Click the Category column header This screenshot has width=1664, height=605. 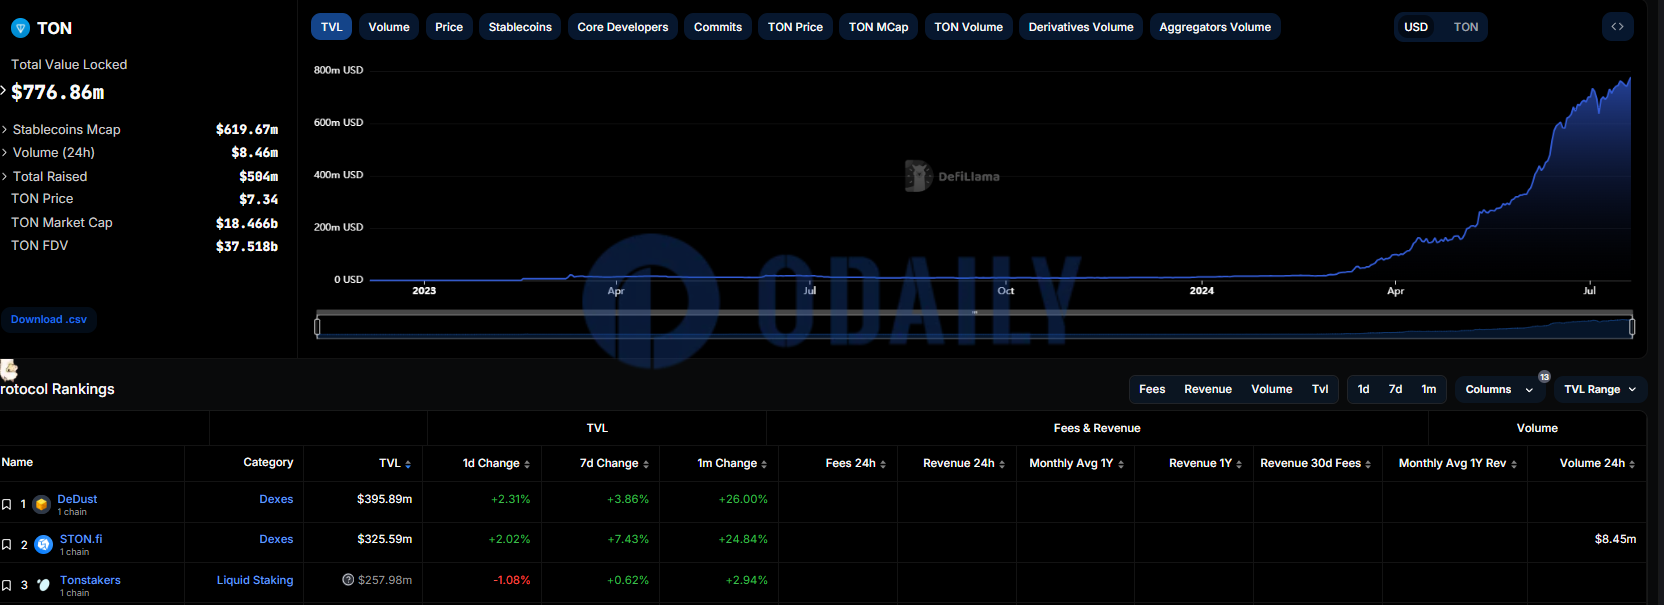pyautogui.click(x=268, y=462)
